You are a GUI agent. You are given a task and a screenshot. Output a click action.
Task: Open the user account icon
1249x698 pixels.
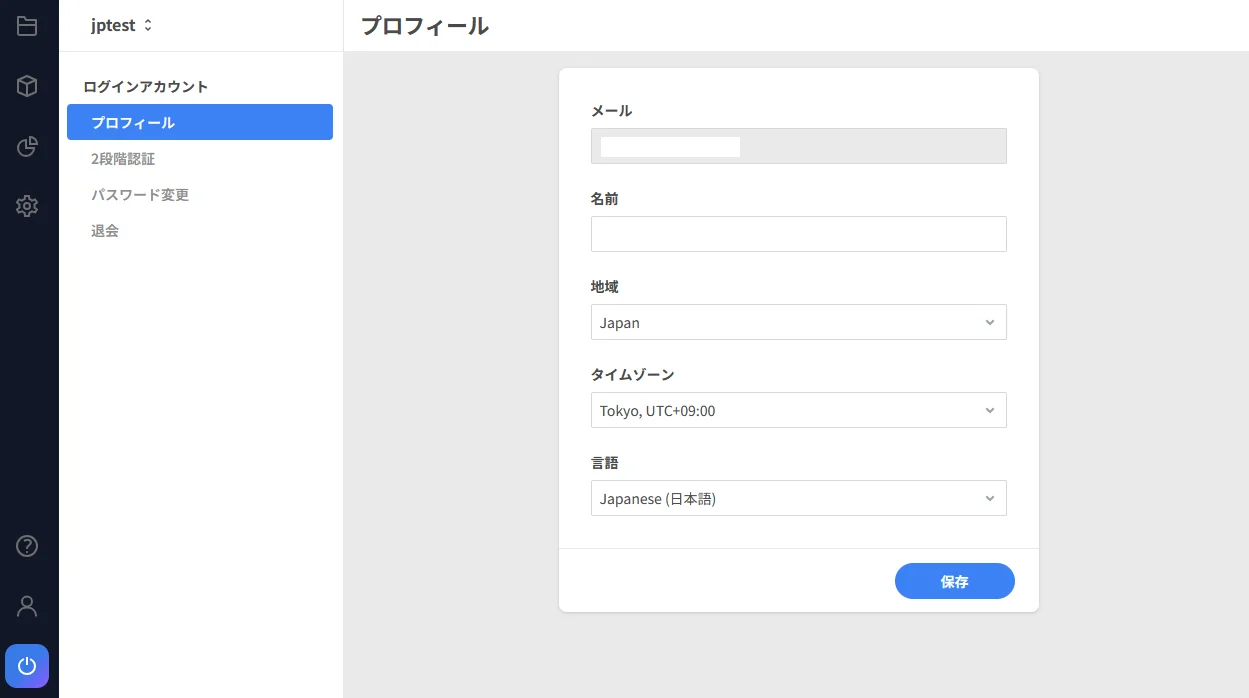click(27, 606)
